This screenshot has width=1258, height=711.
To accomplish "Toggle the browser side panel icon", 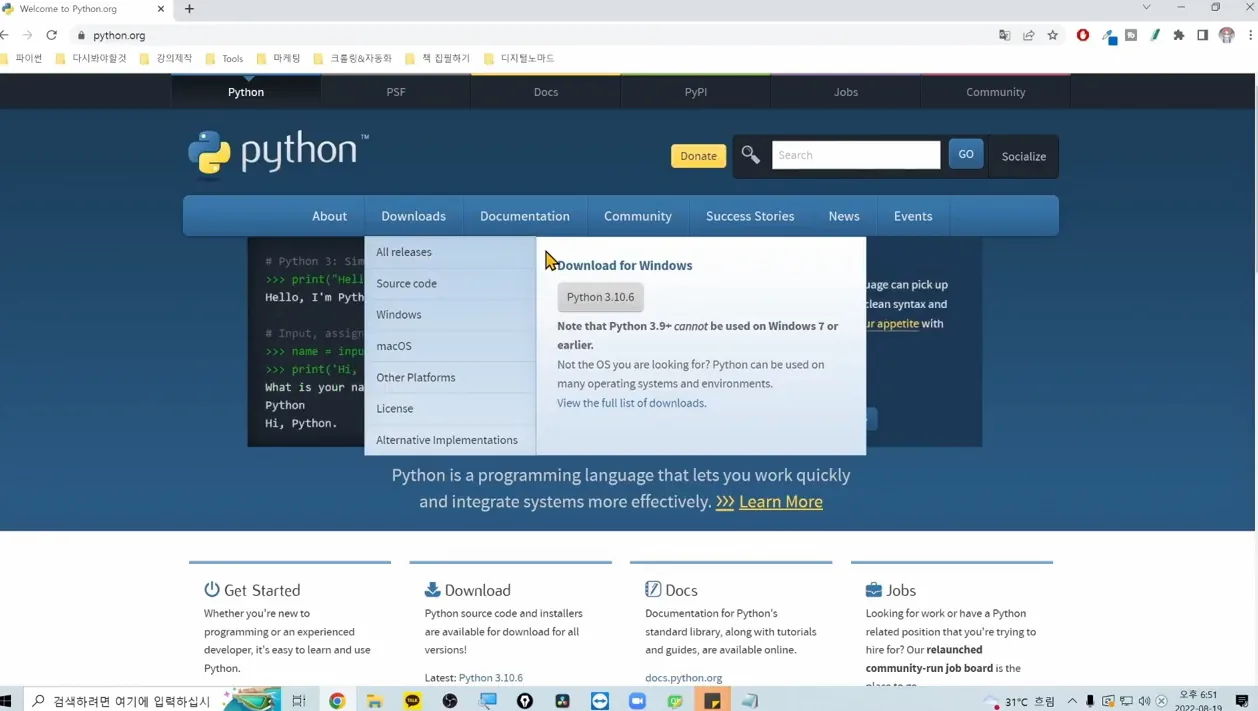I will coord(1203,35).
